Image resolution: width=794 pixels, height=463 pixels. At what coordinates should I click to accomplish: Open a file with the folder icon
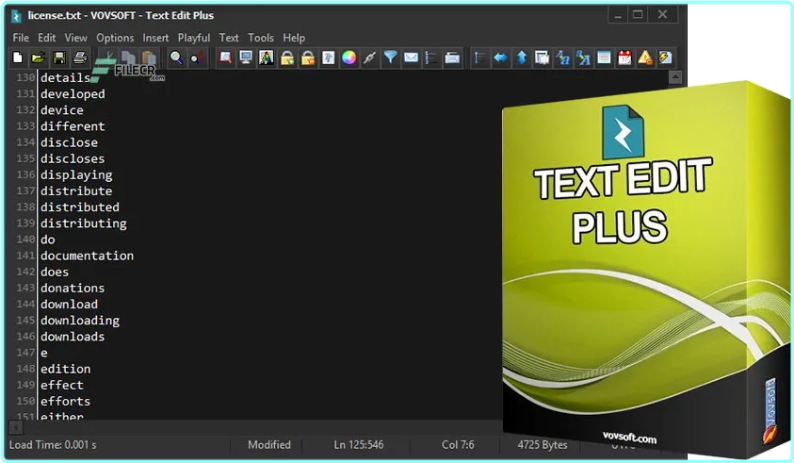tap(38, 58)
